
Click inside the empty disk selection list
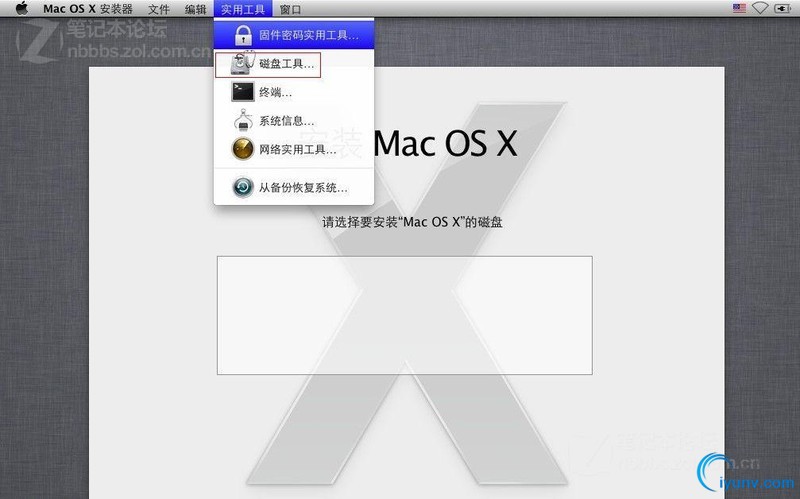tap(405, 315)
